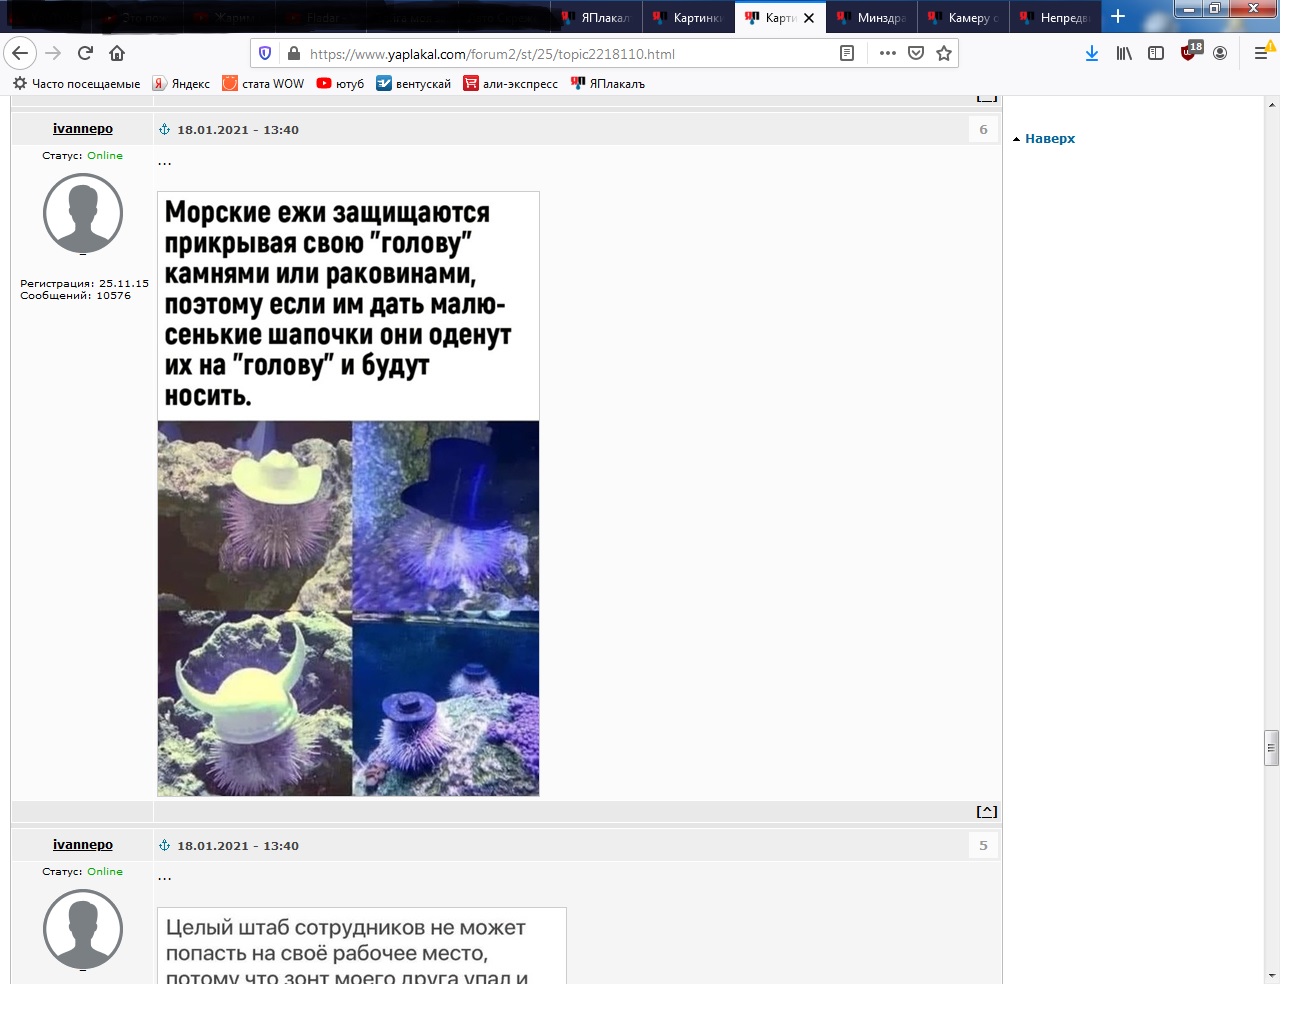
Task: Open the Library icon
Action: coord(1125,53)
